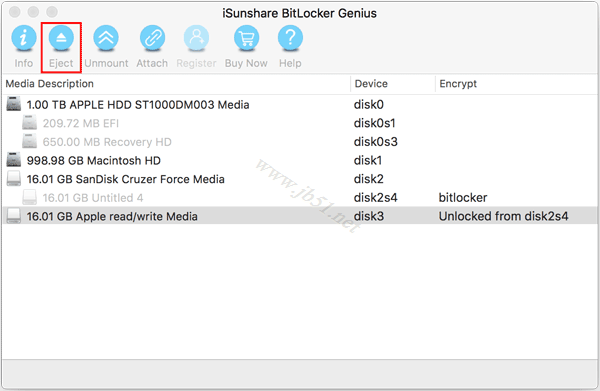Viewport: 600px width, 391px height.
Task: Click the Eject toolbar icon
Action: click(x=61, y=38)
